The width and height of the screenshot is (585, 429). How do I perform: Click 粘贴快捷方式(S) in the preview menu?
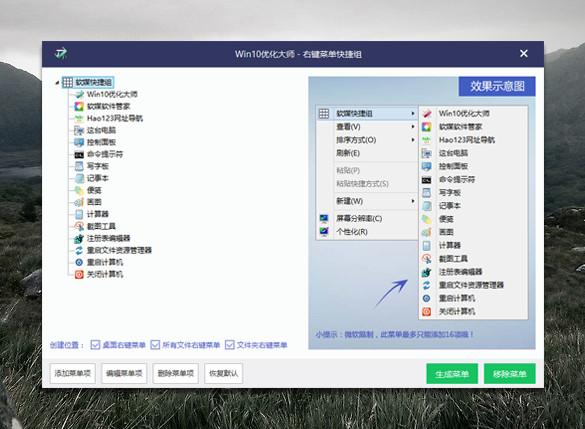(x=362, y=184)
